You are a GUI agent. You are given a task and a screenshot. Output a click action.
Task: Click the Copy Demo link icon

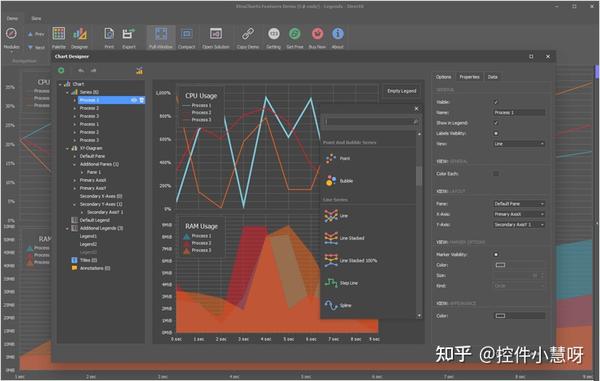point(248,34)
